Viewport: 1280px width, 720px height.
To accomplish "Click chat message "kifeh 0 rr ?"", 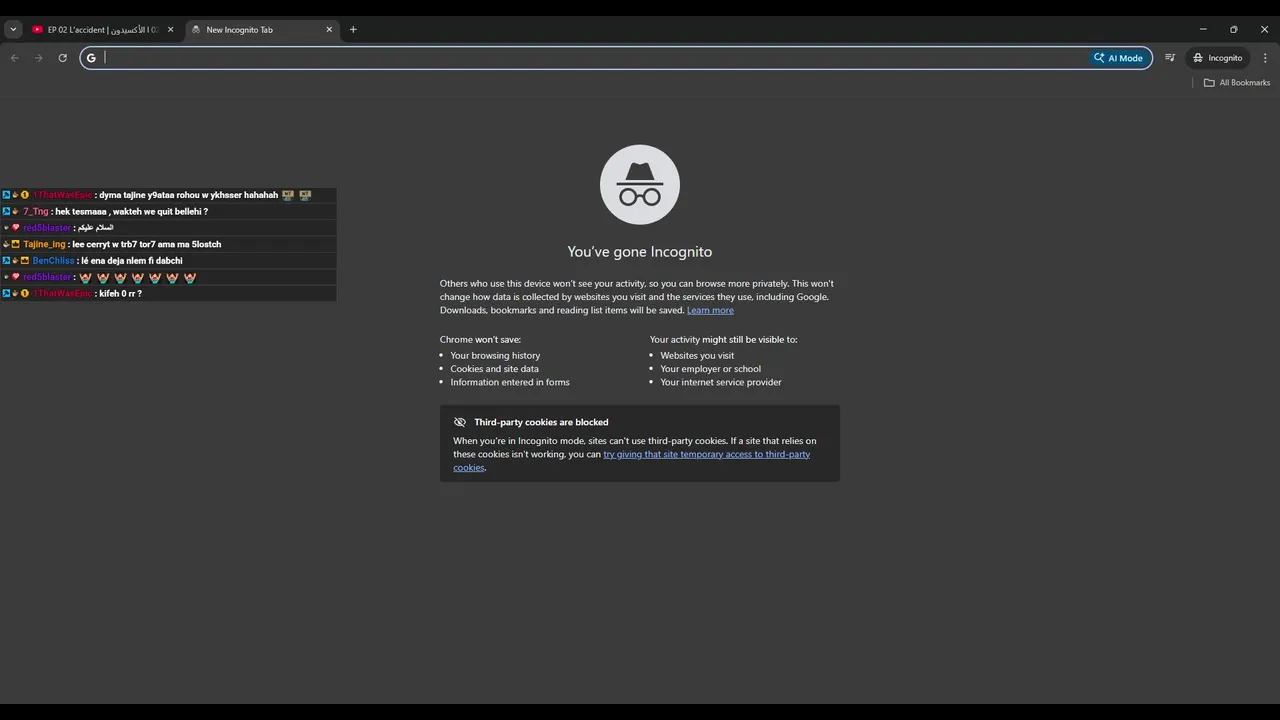I will [x=120, y=294].
